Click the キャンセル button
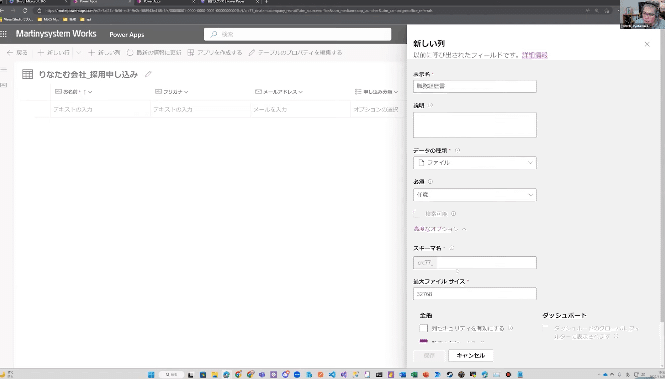Screen dimensions: 665x379 pyautogui.click(x=470, y=355)
